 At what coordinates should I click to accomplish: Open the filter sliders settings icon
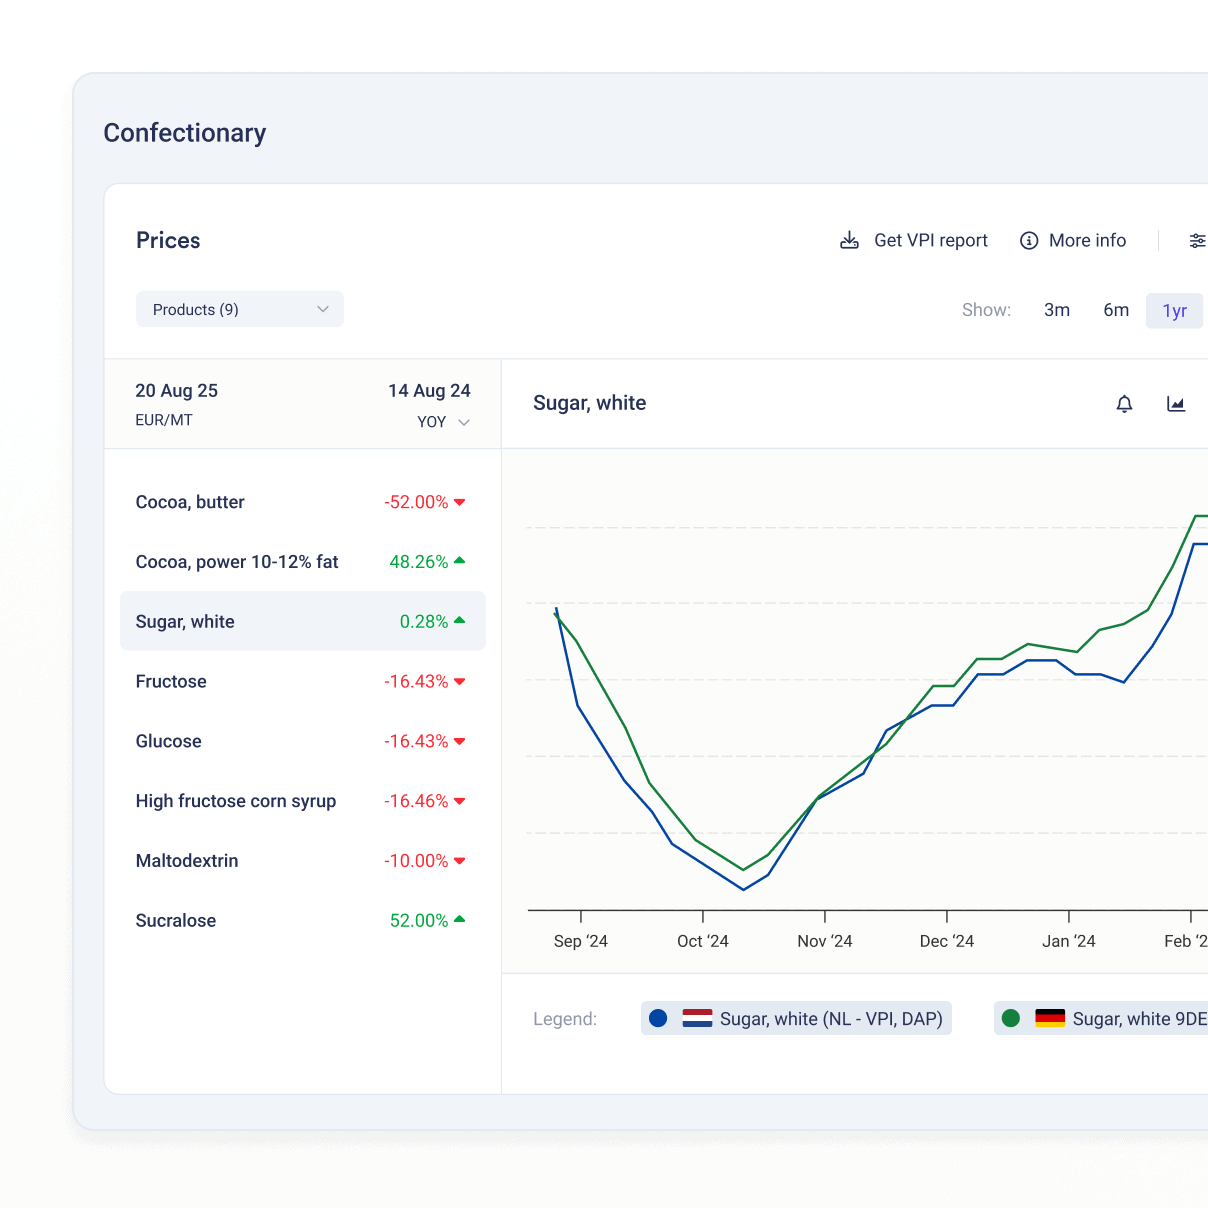coord(1196,240)
